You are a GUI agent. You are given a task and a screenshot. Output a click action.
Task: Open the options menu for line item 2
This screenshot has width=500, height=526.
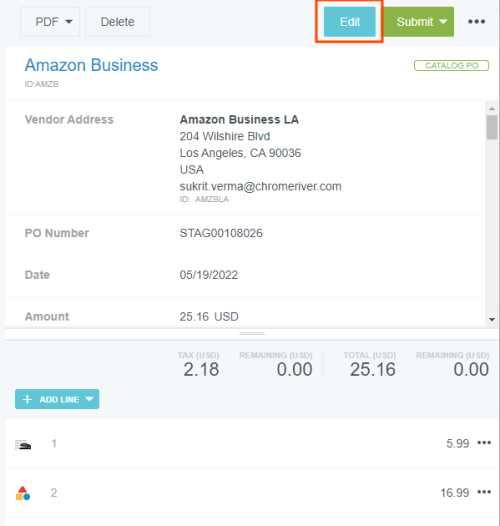484,492
